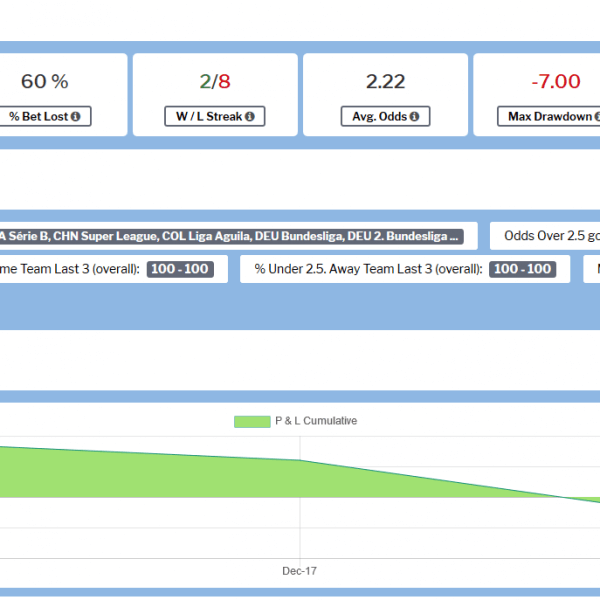The image size is (600, 600).
Task: Click the 2/8 streak value
Action: coord(215,82)
